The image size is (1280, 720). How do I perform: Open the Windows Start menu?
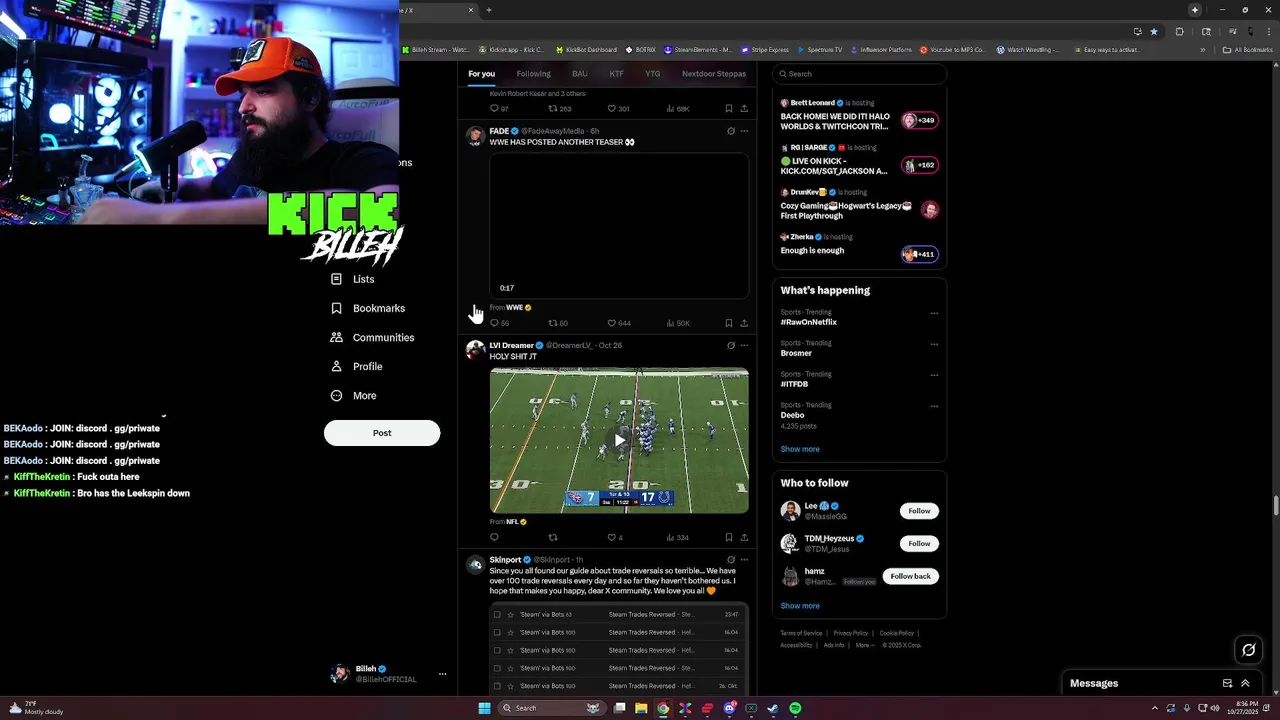point(485,708)
